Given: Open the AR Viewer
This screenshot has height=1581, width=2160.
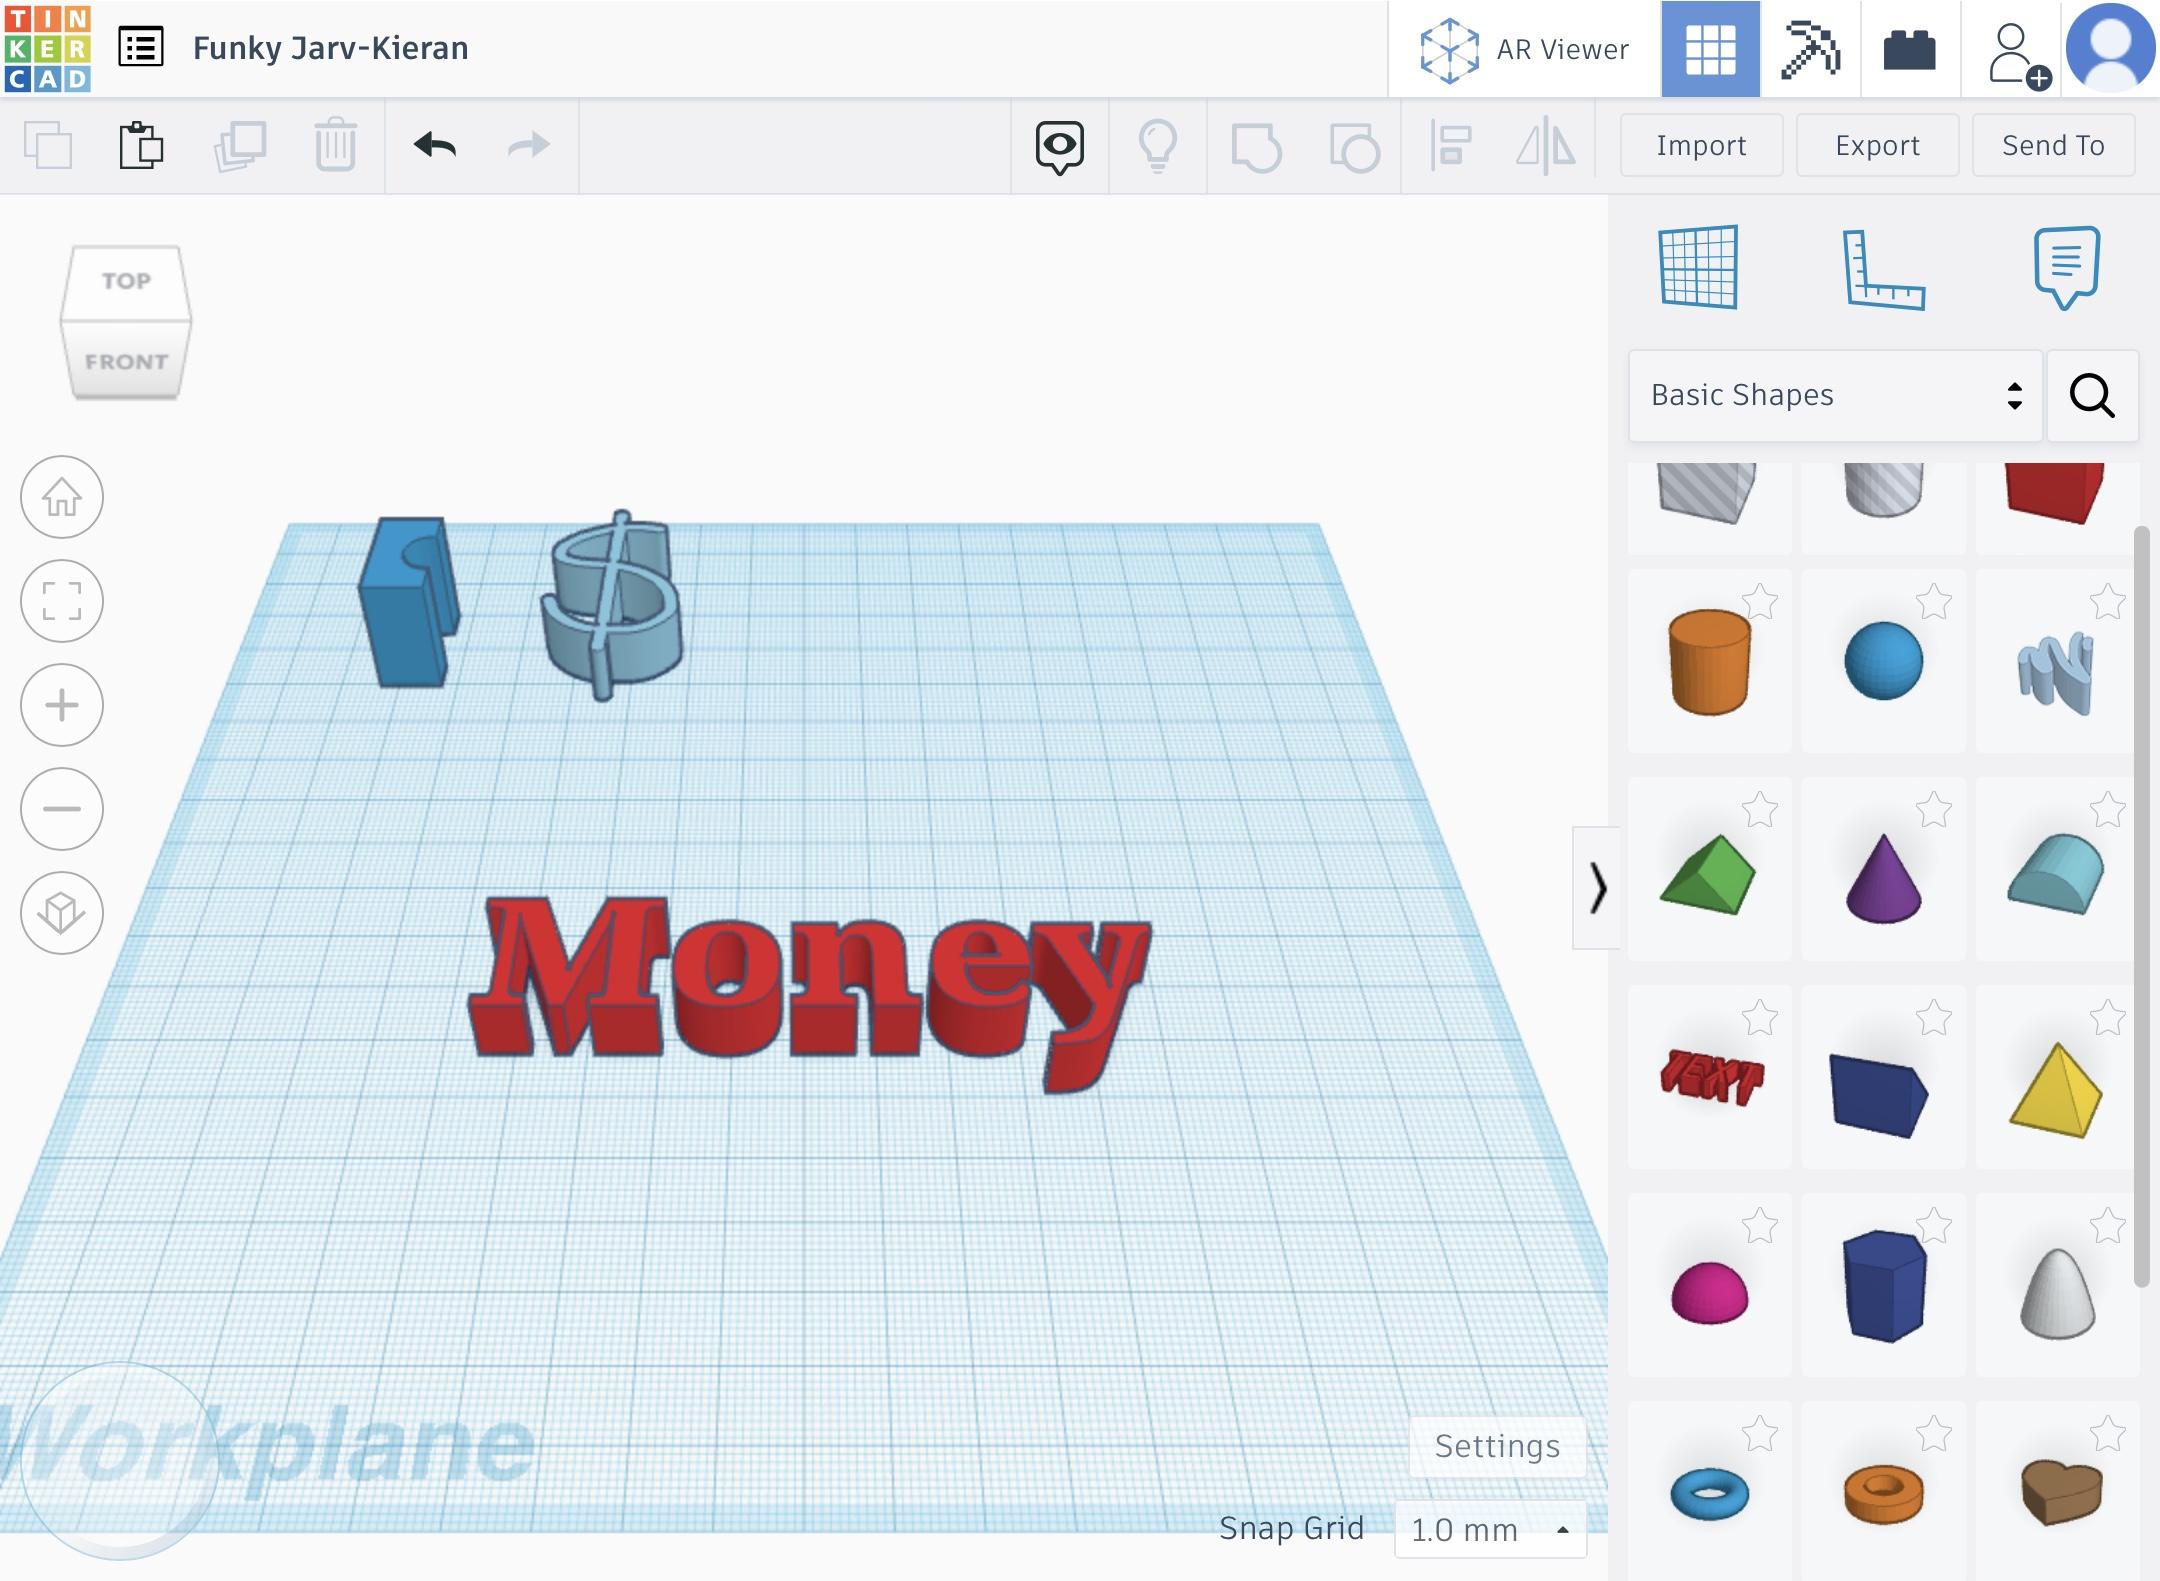Looking at the screenshot, I should point(1525,49).
